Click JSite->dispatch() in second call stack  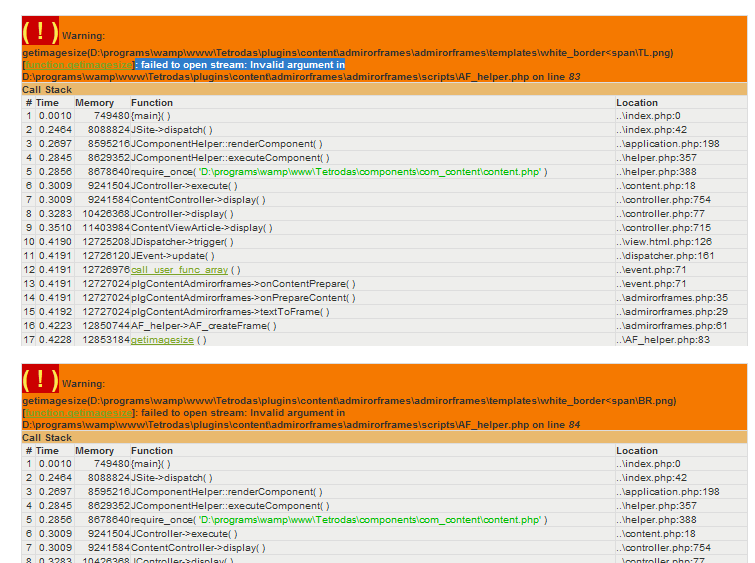171,478
